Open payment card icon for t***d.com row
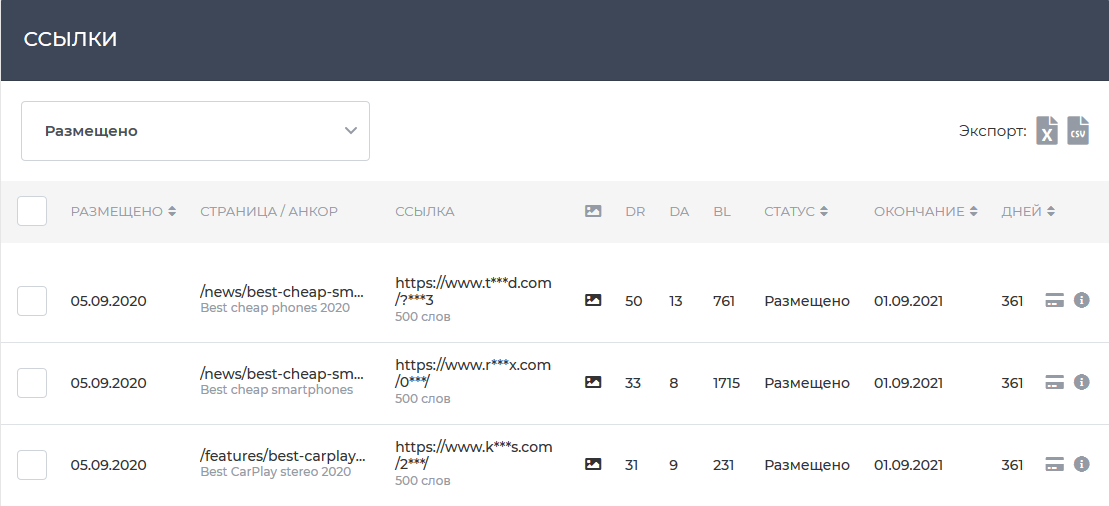The image size is (1109, 506). pos(1054,300)
